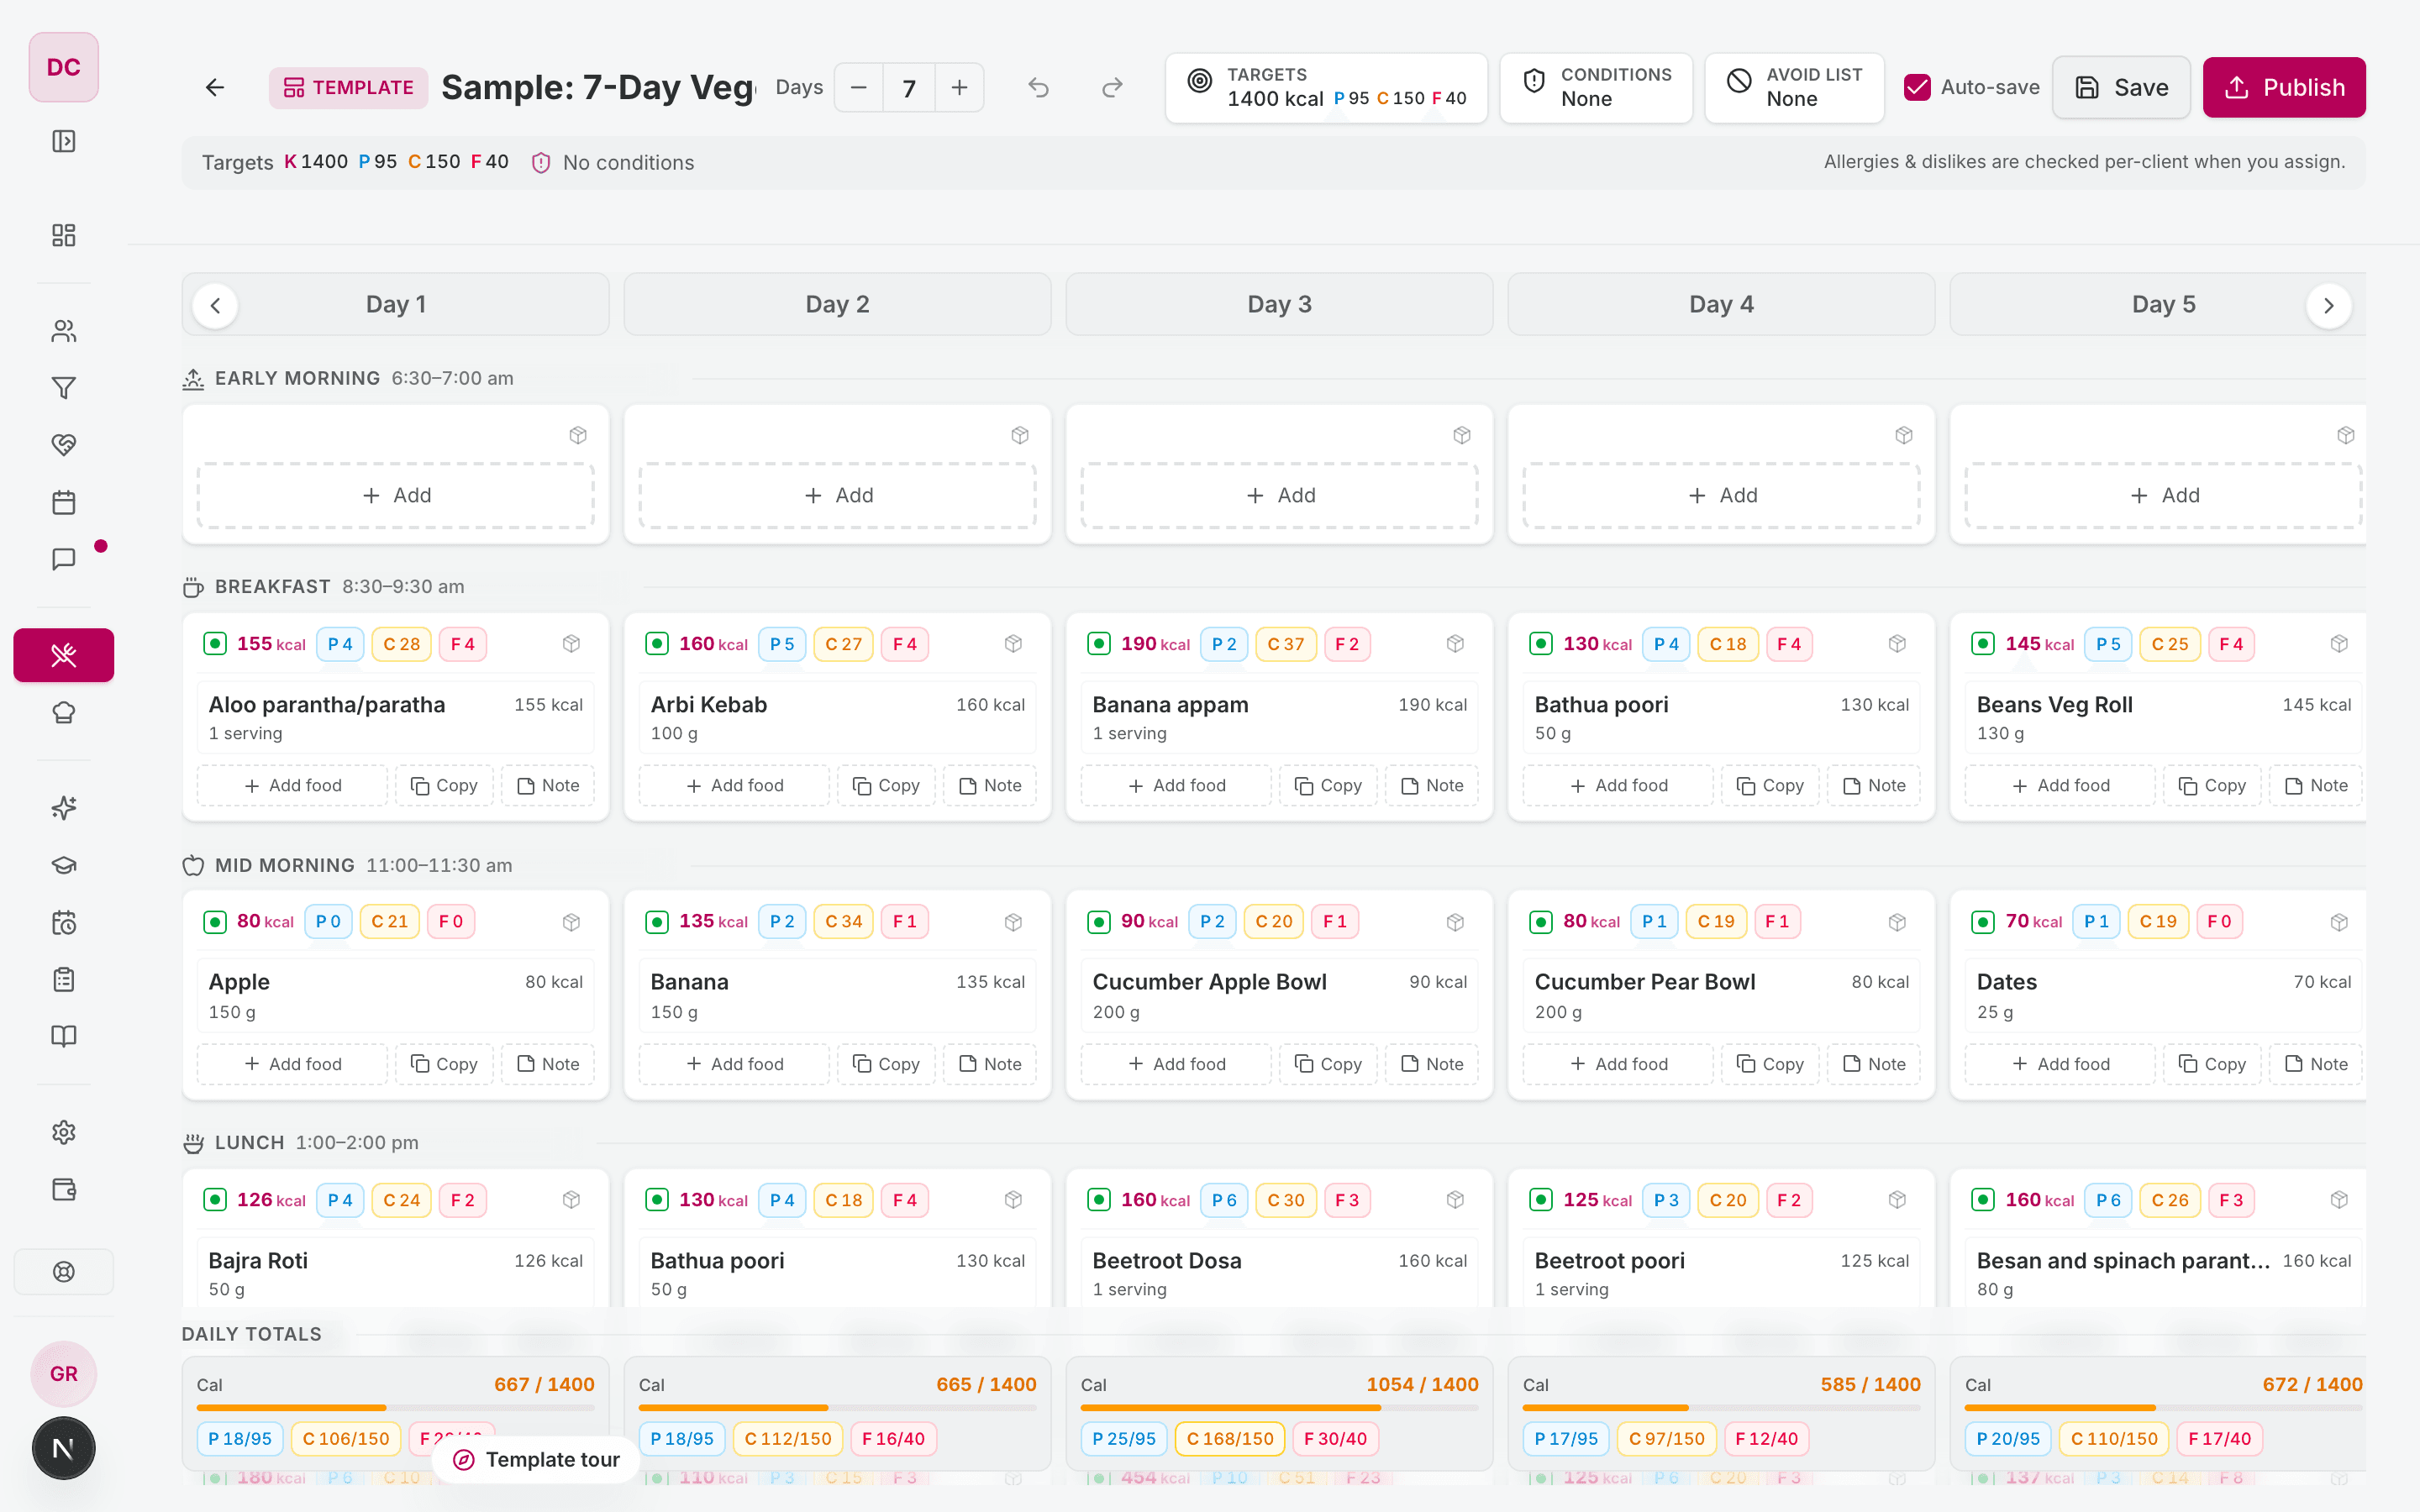Increase days with the plus stepper
2420x1512 pixels.
[x=959, y=88]
